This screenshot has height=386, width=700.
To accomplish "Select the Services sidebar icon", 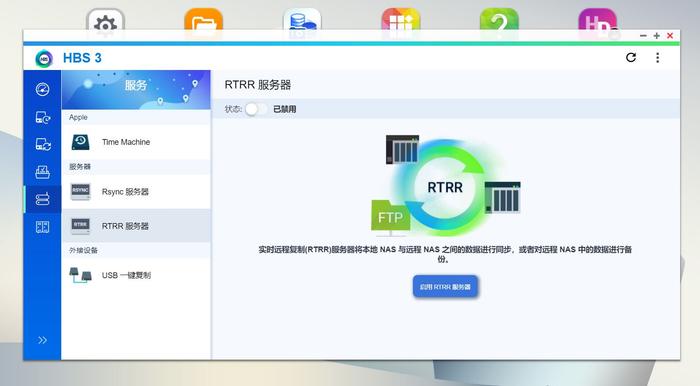I will 42,199.
